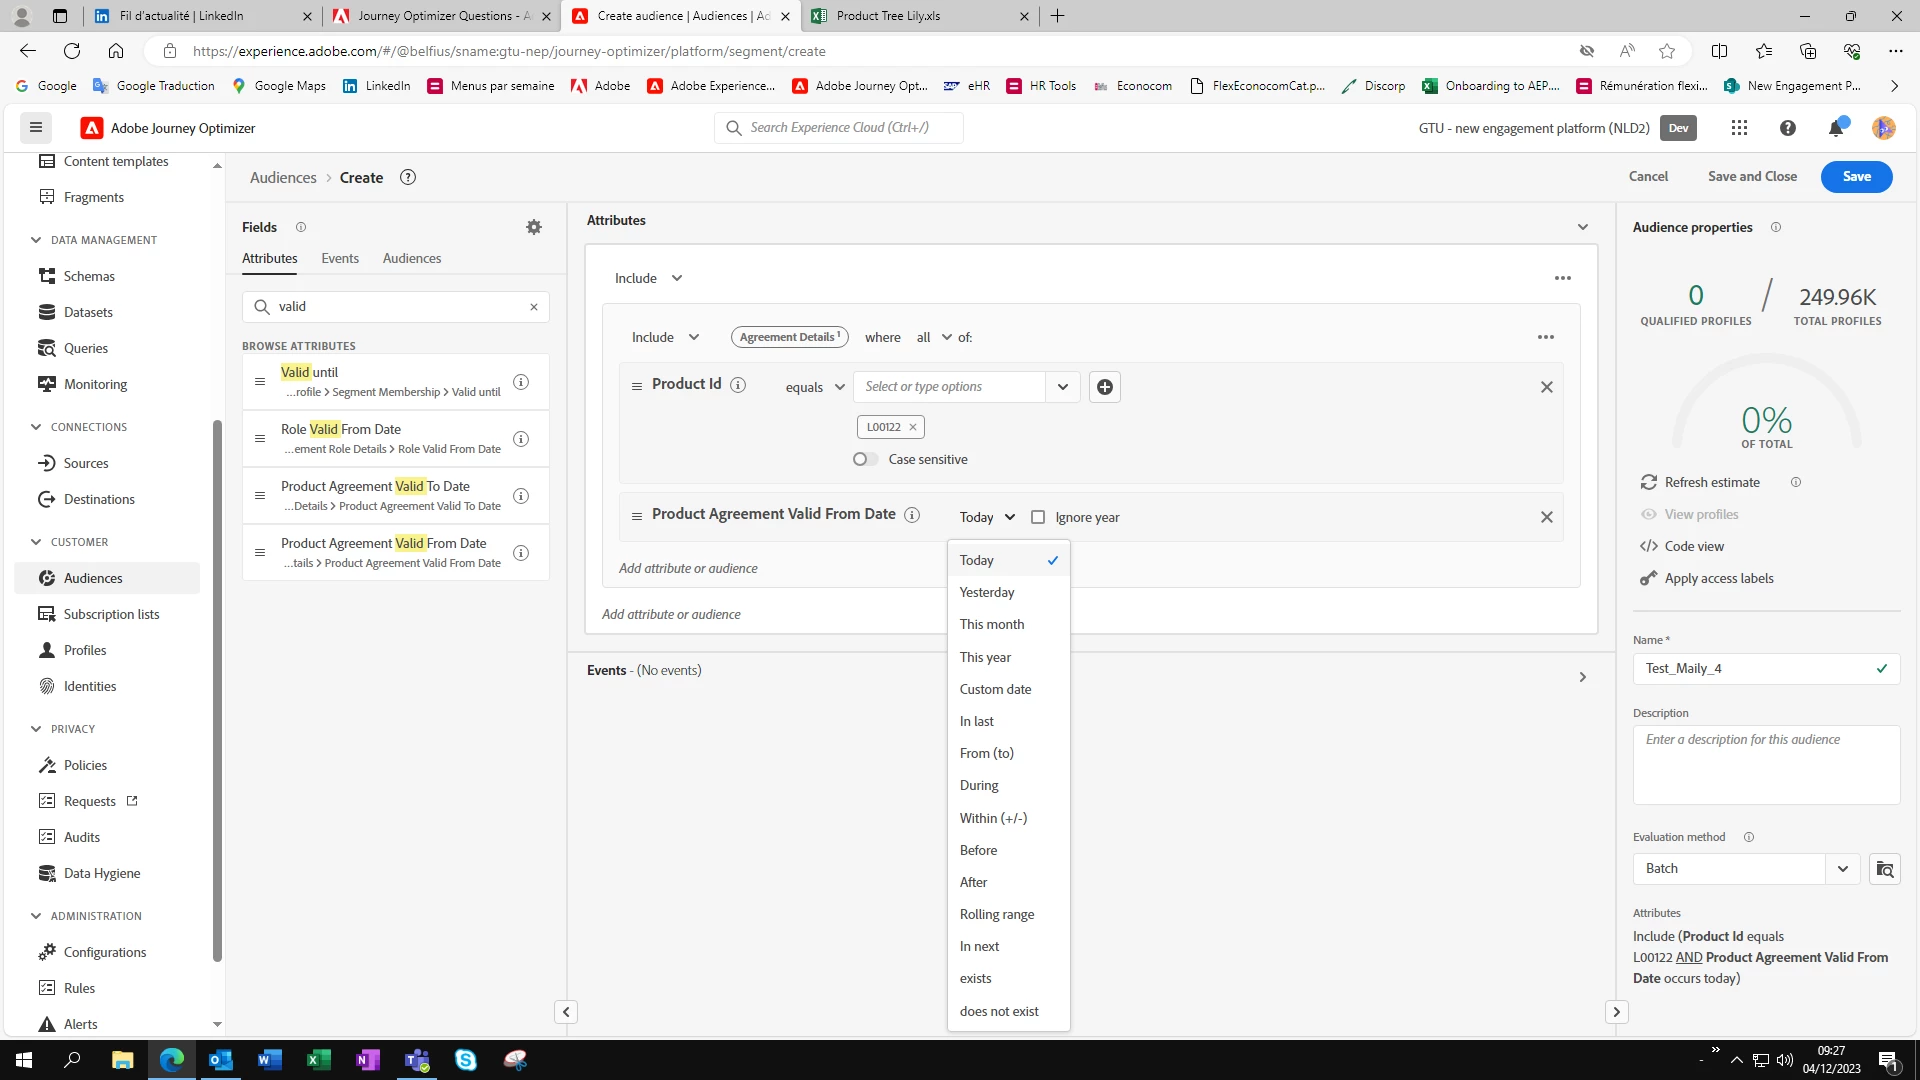Remove the L00122 value tag
This screenshot has height=1080, width=1920.
(912, 427)
